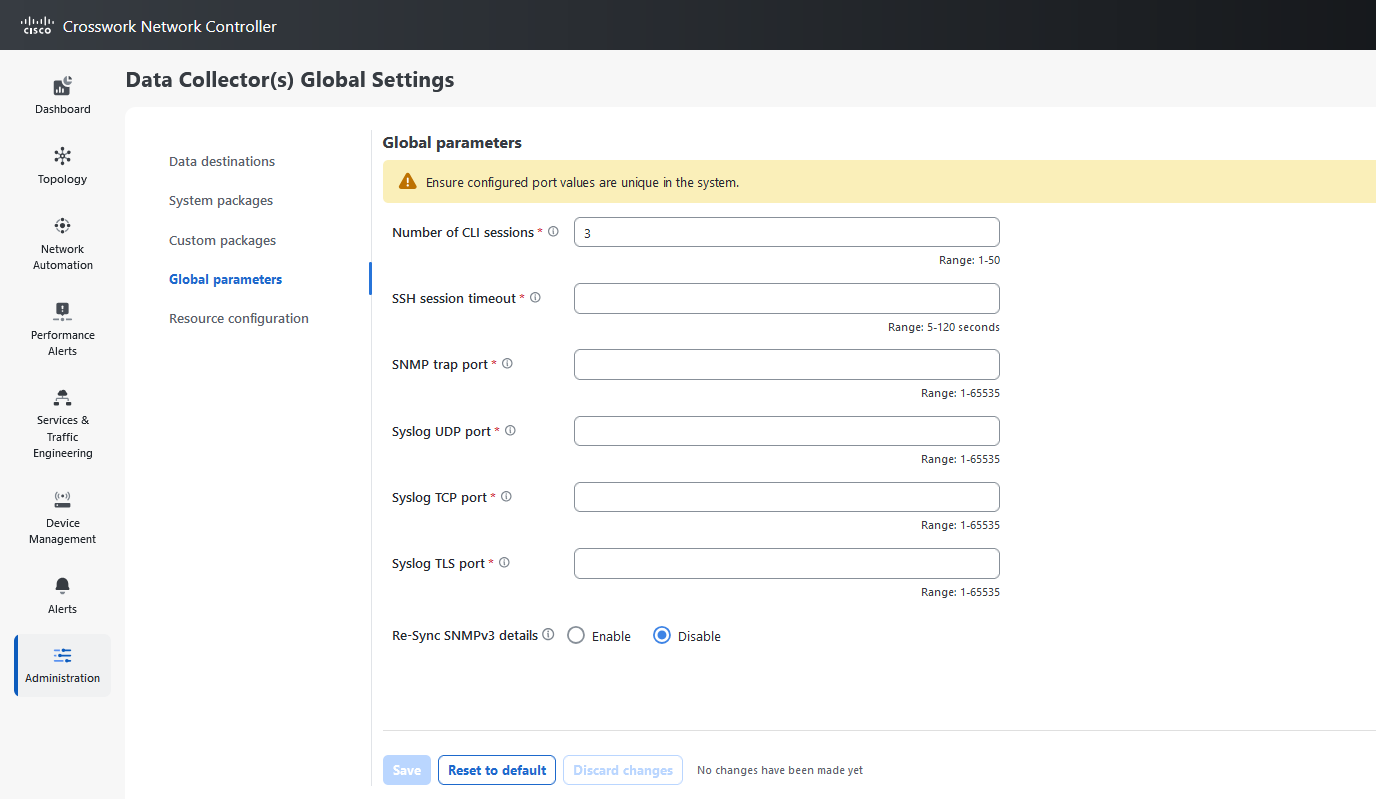Click info icon next to Syslog UDP port
This screenshot has width=1376, height=799.
pos(510,431)
